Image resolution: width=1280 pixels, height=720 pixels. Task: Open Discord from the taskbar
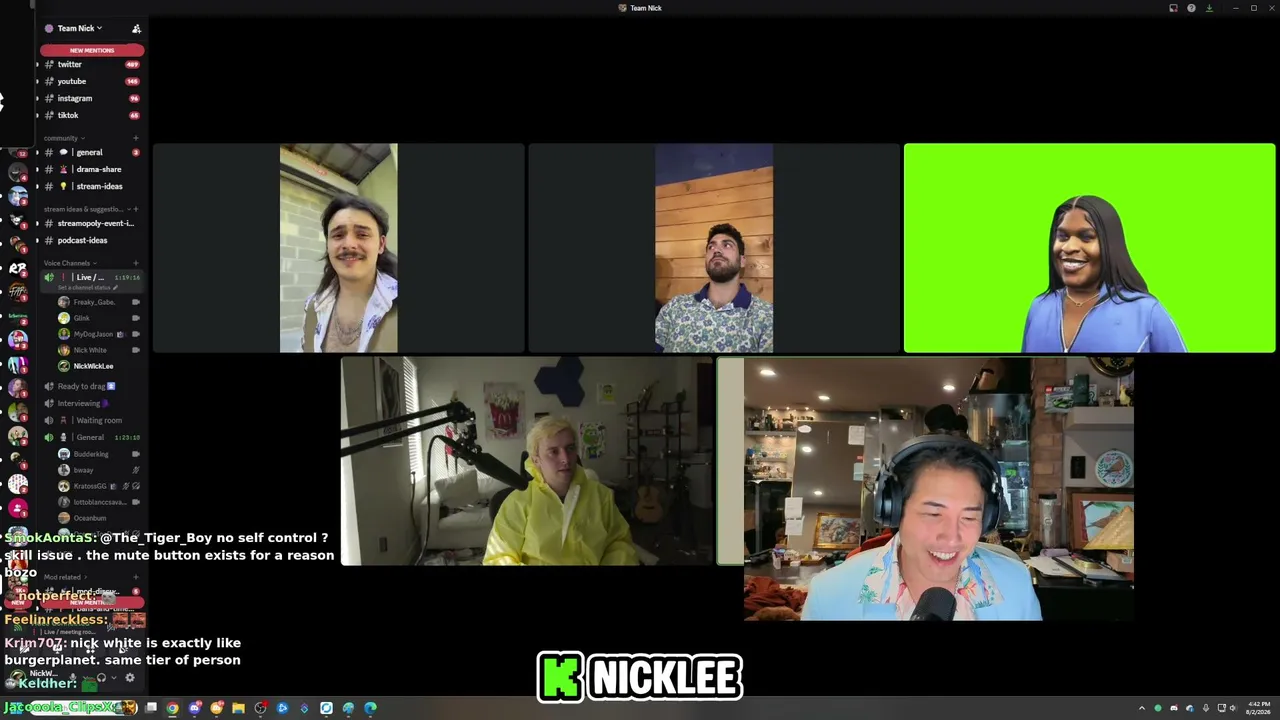[195, 708]
